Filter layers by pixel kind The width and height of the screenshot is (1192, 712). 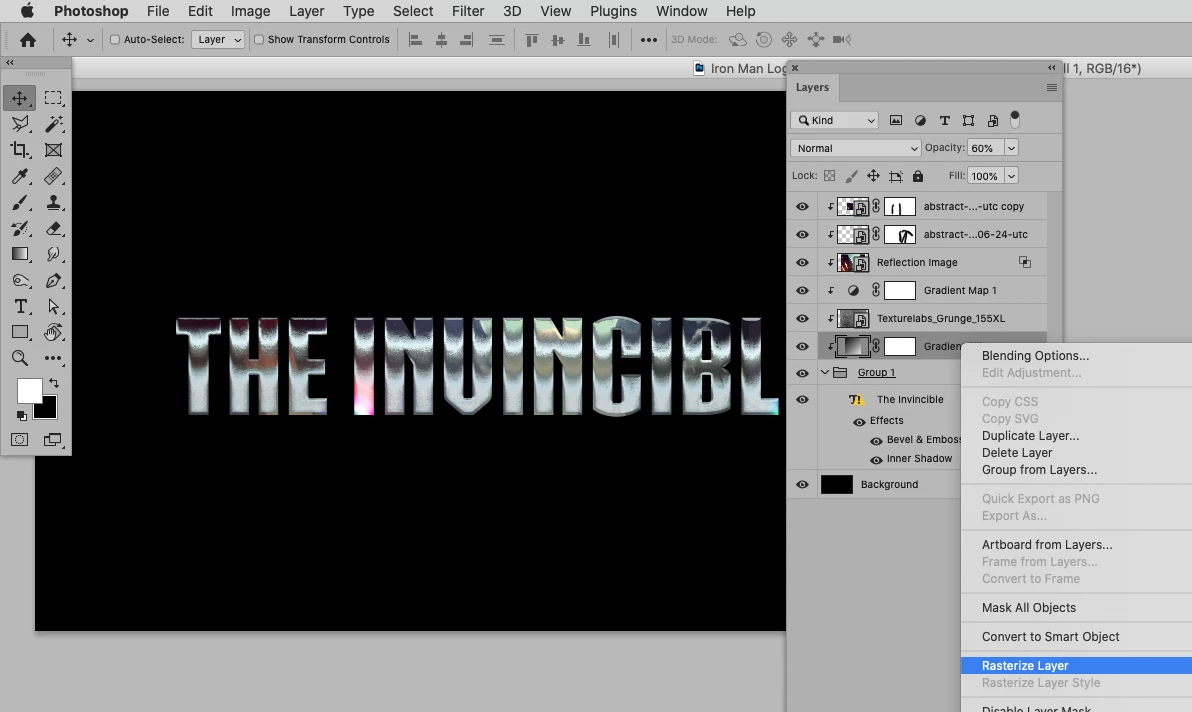tap(896, 120)
